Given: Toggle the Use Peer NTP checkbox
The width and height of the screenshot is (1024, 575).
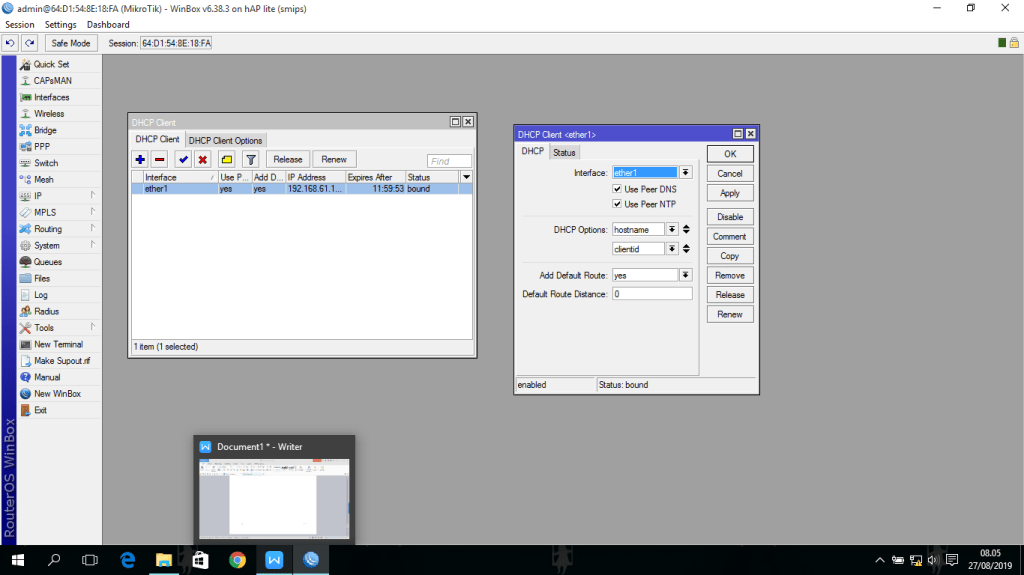Looking at the screenshot, I should coord(618,204).
